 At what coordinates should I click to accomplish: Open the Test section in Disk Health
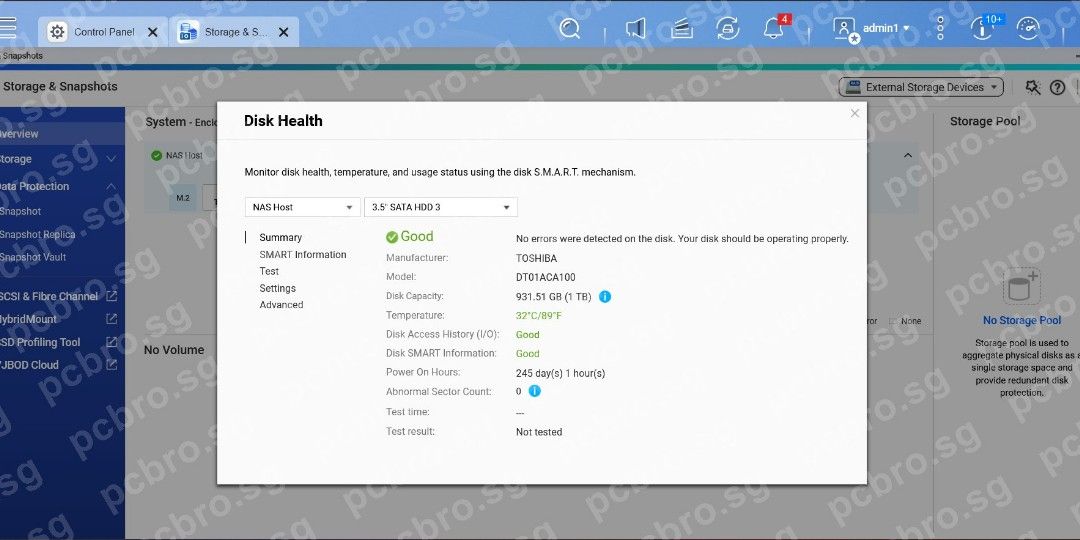[269, 271]
